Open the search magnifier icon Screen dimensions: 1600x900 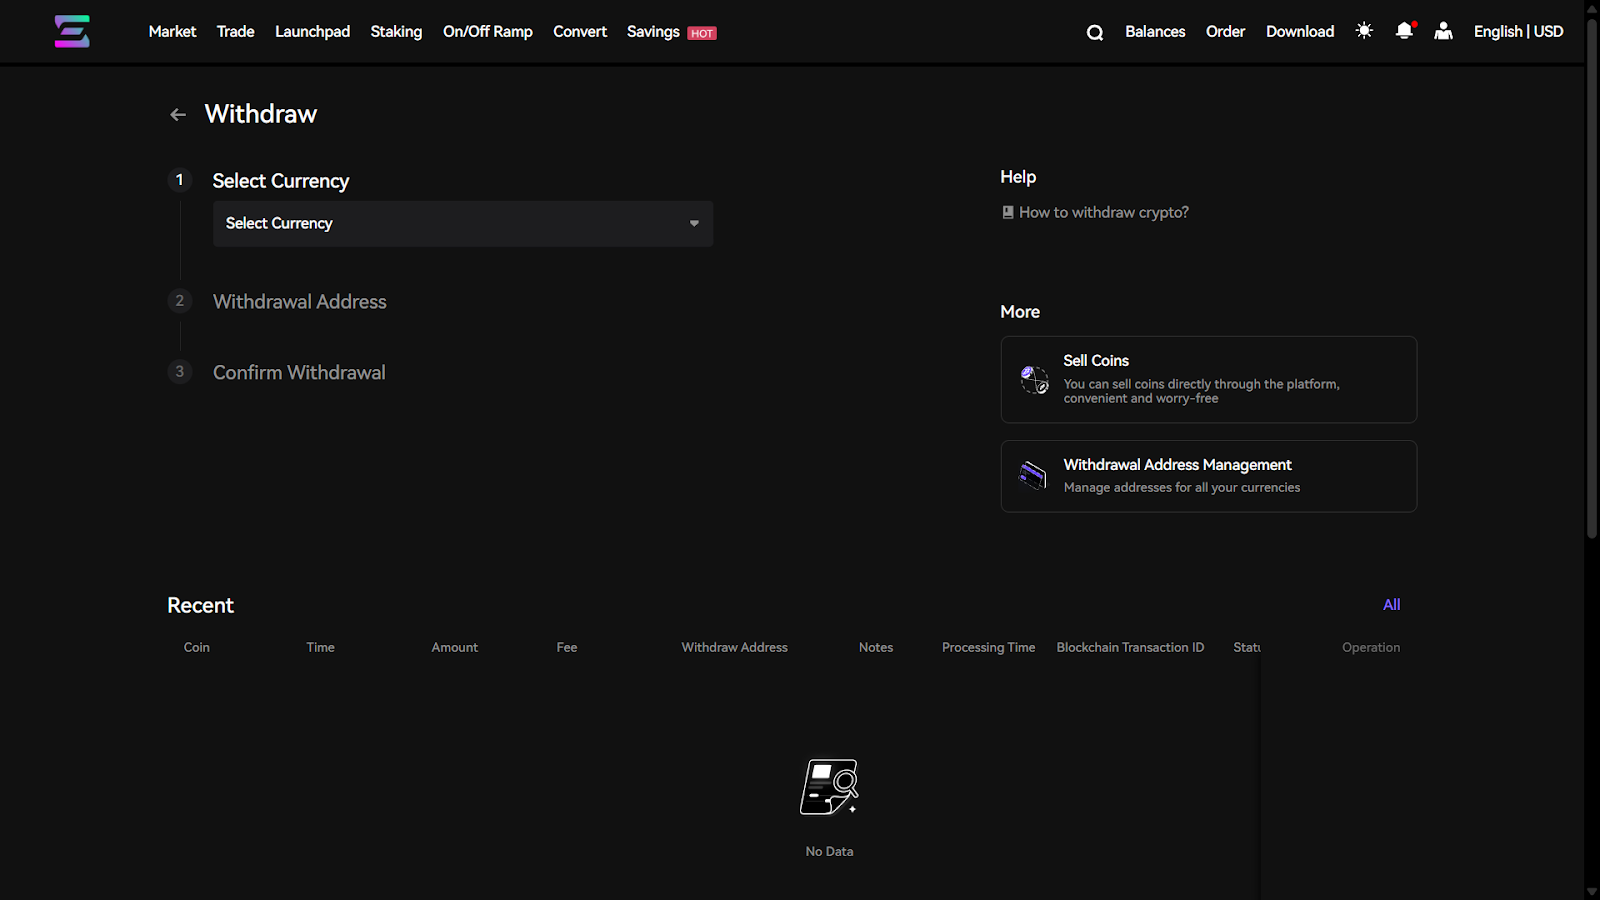click(x=1095, y=32)
